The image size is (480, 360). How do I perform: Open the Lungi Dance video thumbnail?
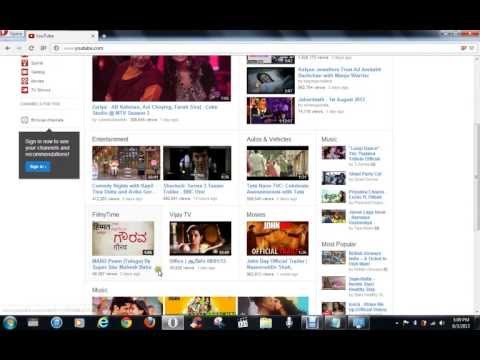(334, 153)
